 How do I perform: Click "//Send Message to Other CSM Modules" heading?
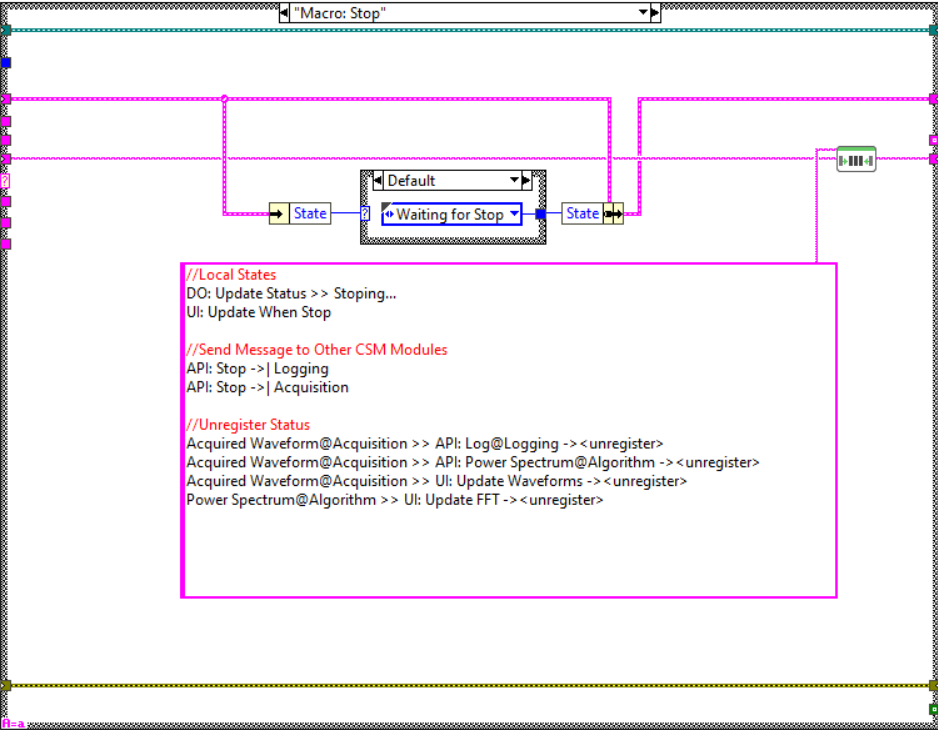click(317, 349)
